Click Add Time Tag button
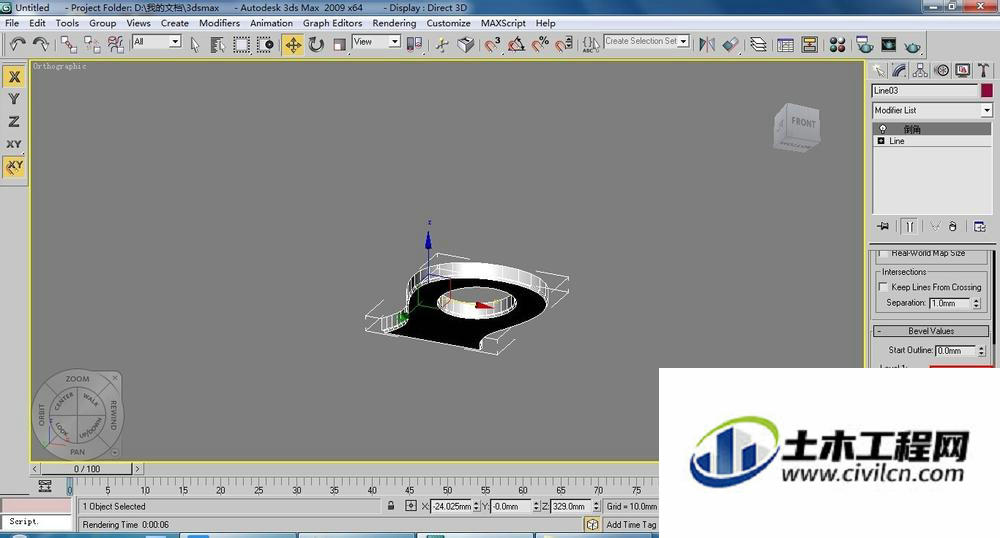This screenshot has width=1000, height=538. pyautogui.click(x=631, y=525)
